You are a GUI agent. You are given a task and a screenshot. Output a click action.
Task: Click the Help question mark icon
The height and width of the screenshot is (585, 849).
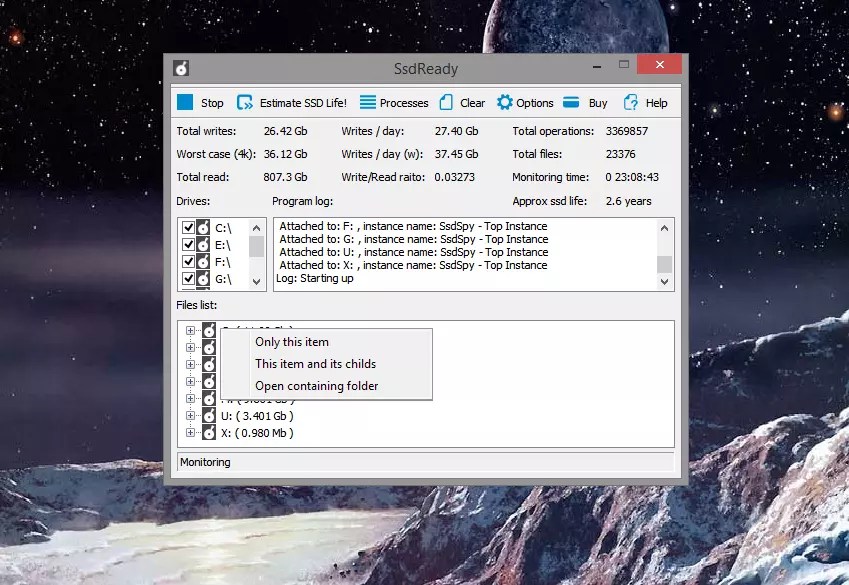point(631,102)
